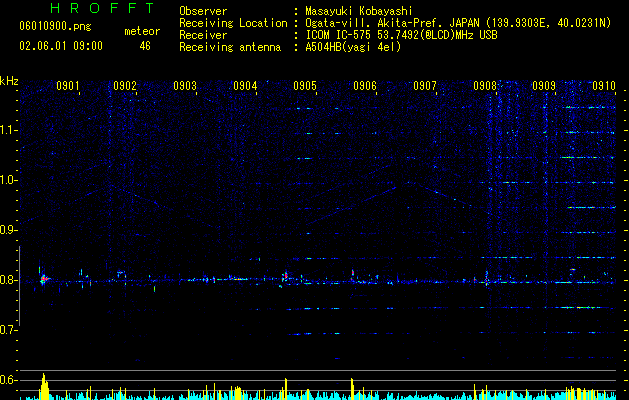Click the HROFFT title text
629x400 pixels.
coord(103,8)
